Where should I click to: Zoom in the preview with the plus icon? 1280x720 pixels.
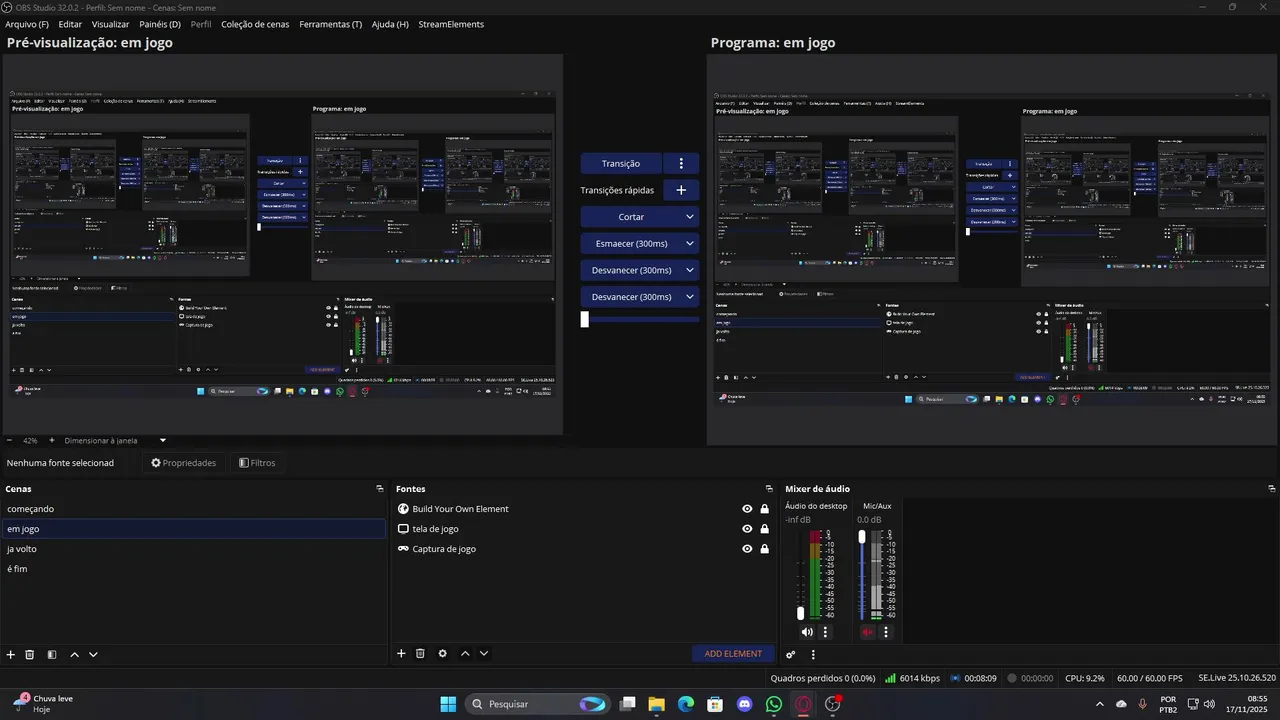(52, 440)
